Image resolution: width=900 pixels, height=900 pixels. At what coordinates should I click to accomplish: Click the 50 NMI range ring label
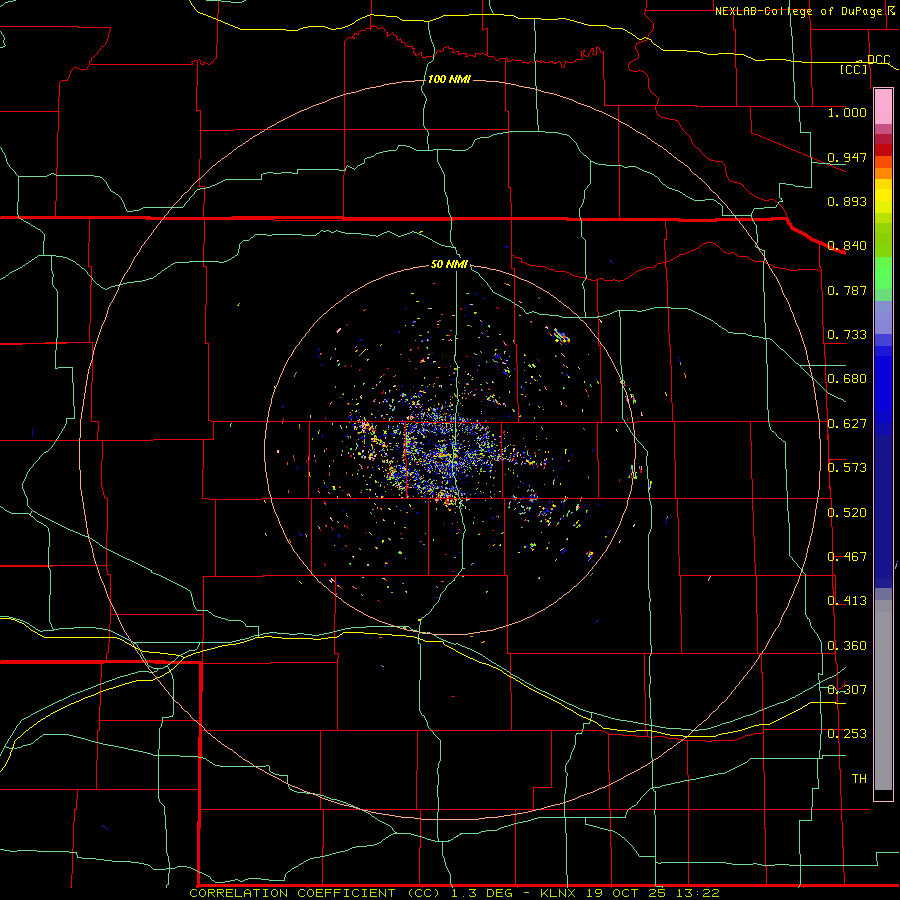coord(449,264)
